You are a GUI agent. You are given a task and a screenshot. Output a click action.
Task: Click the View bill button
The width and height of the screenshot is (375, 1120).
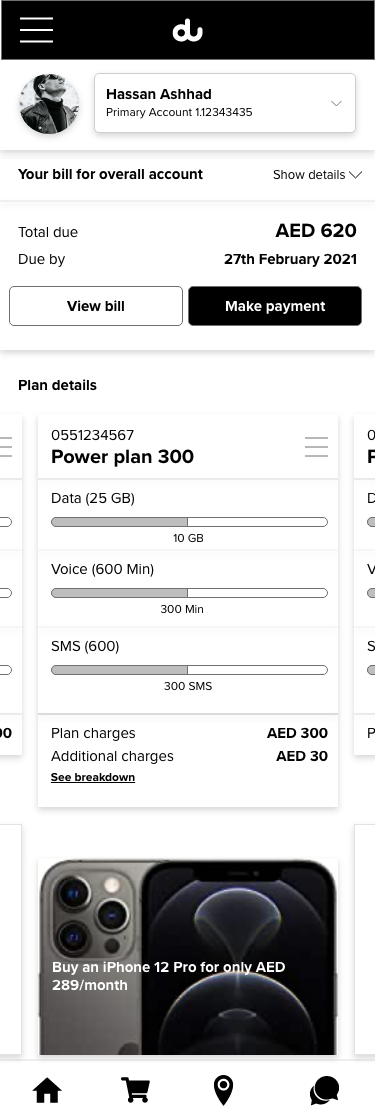[96, 306]
